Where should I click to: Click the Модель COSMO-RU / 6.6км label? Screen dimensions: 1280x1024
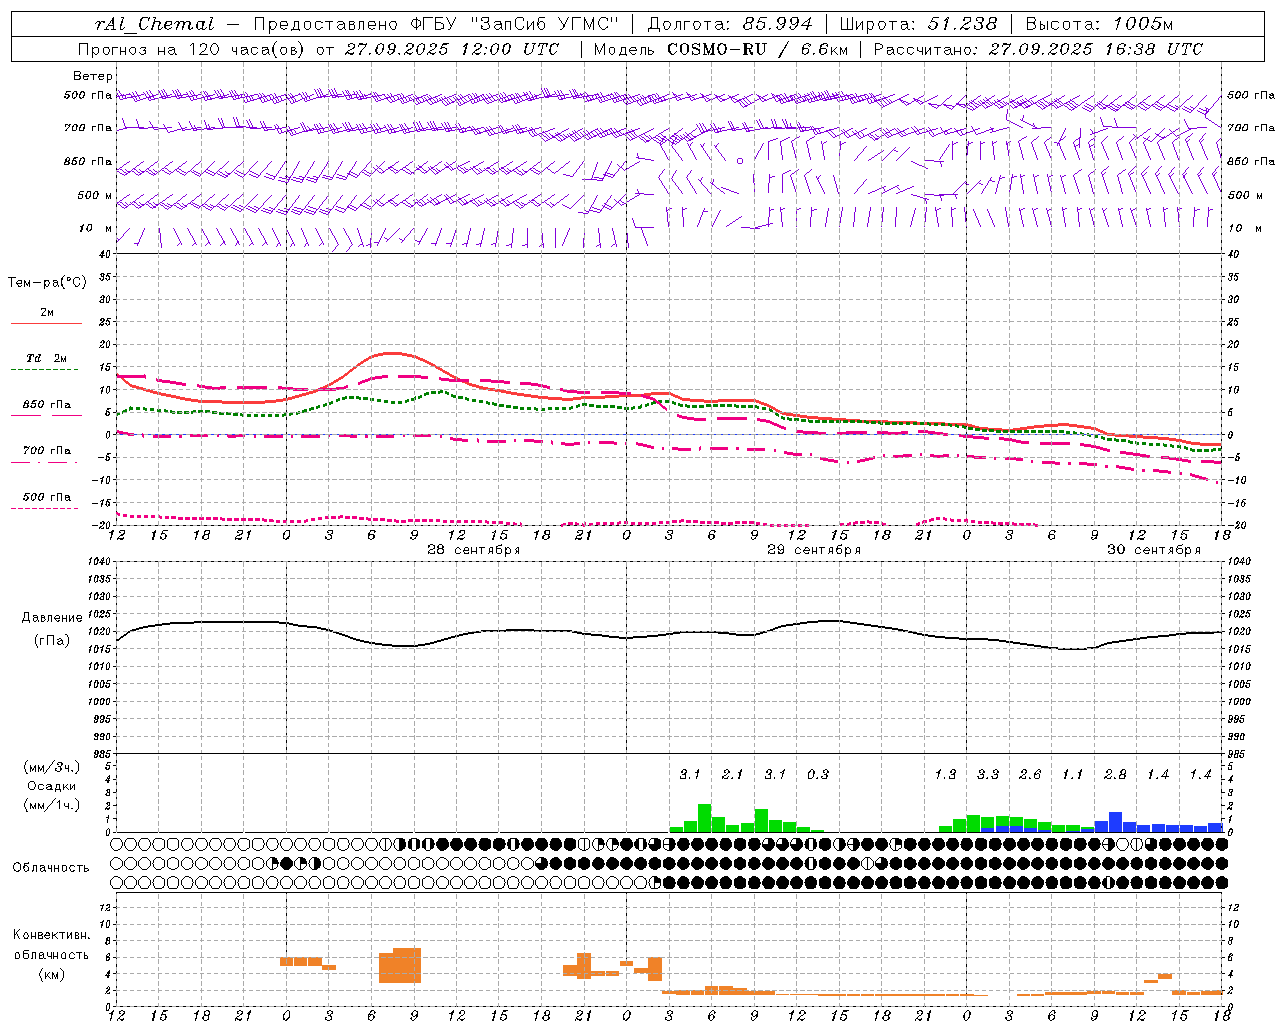[721, 49]
